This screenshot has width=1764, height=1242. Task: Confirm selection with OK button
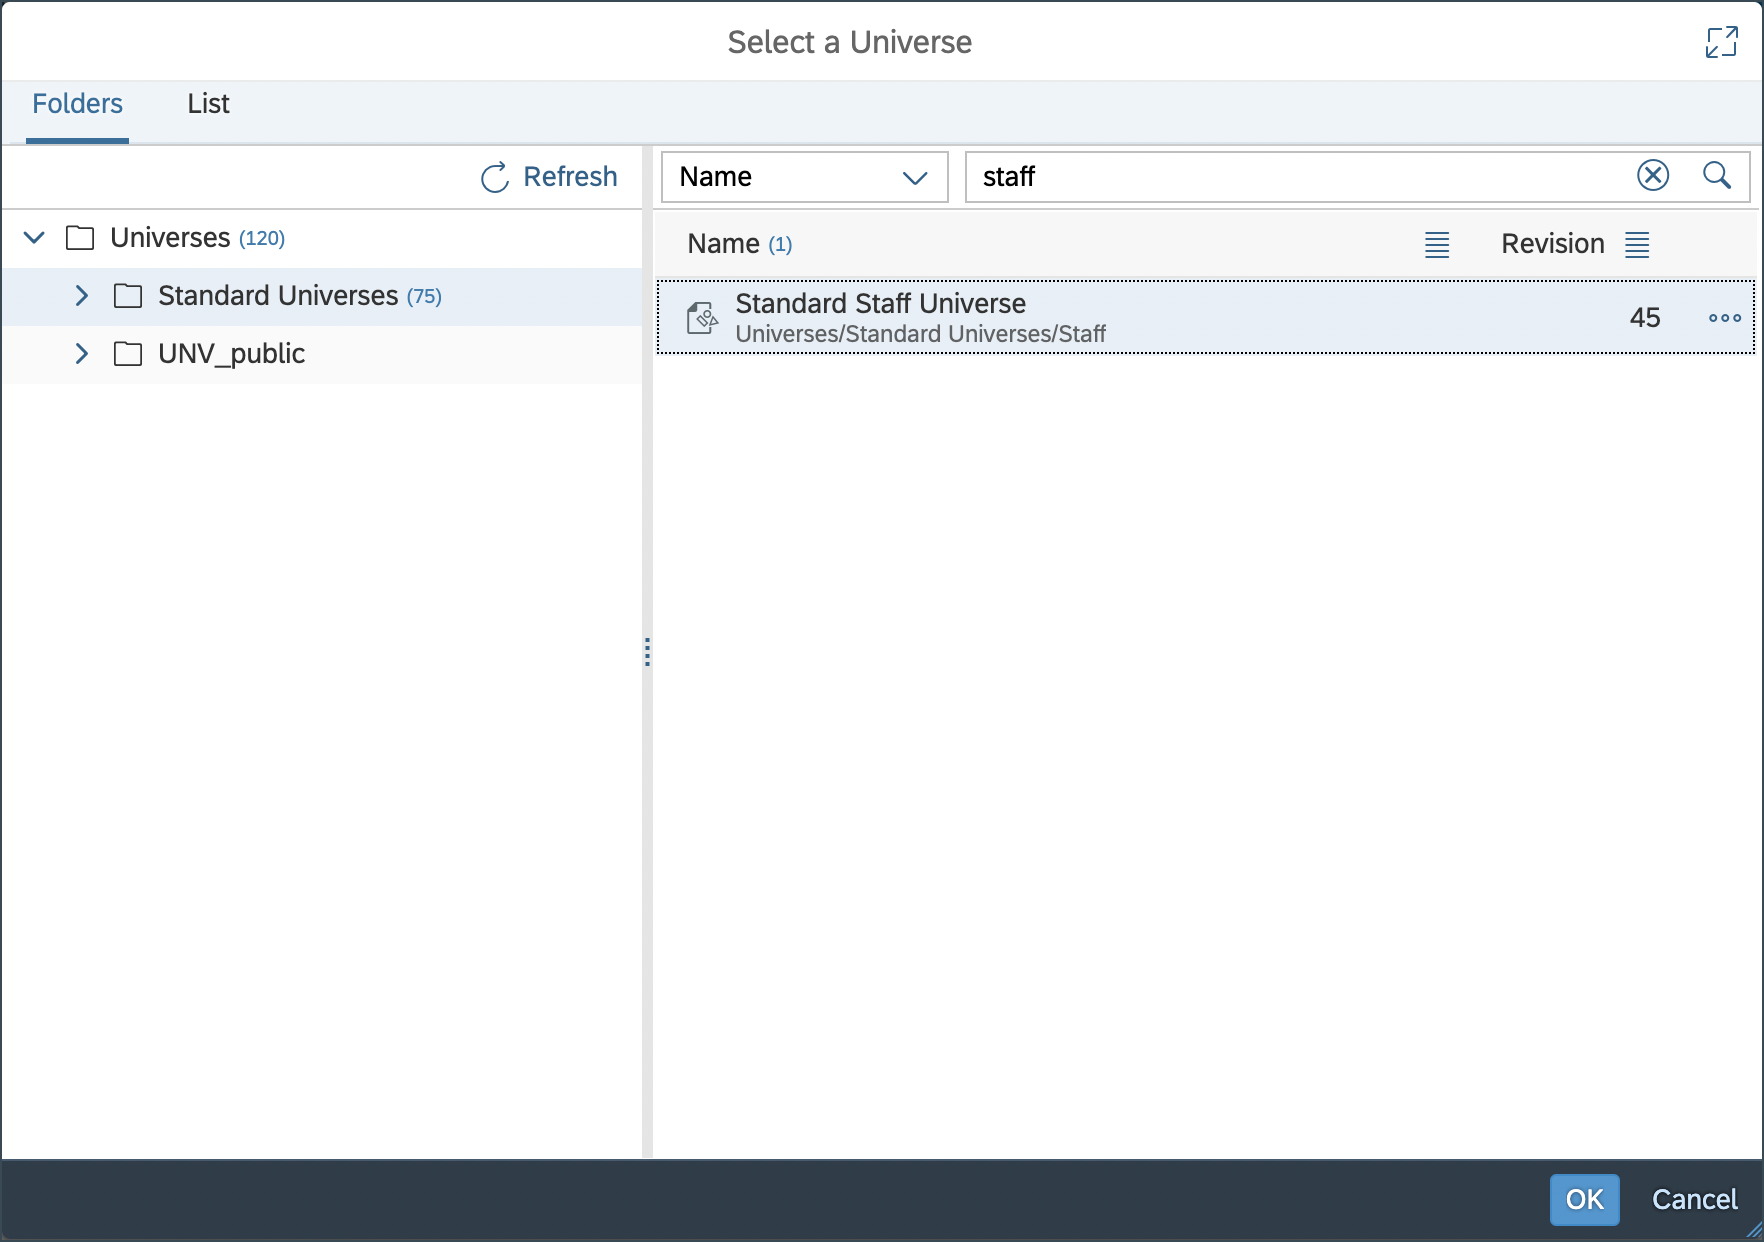[1584, 1199]
